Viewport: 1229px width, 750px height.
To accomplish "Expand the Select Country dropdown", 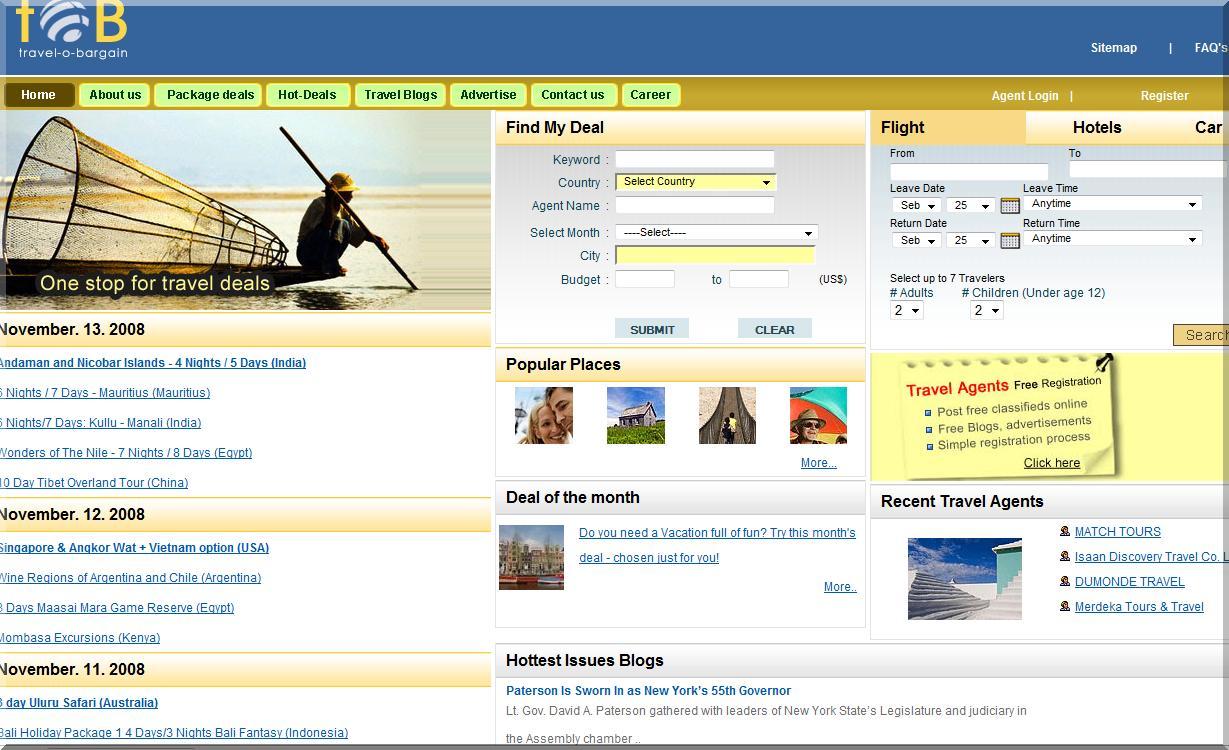I will [x=695, y=182].
